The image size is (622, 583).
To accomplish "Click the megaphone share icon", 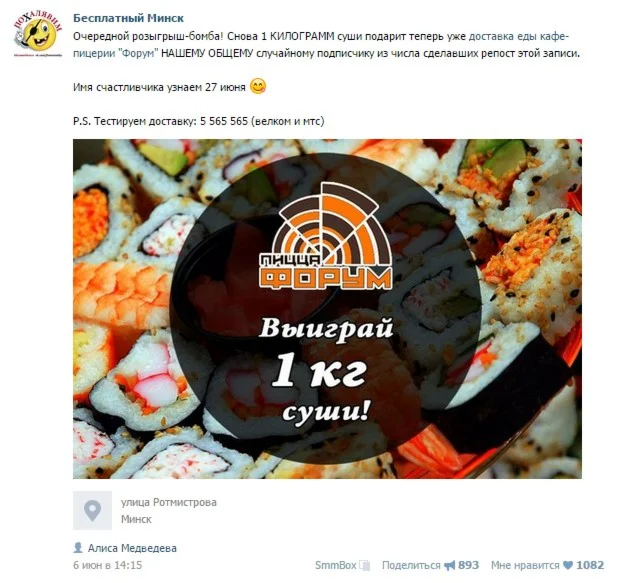I will point(449,566).
